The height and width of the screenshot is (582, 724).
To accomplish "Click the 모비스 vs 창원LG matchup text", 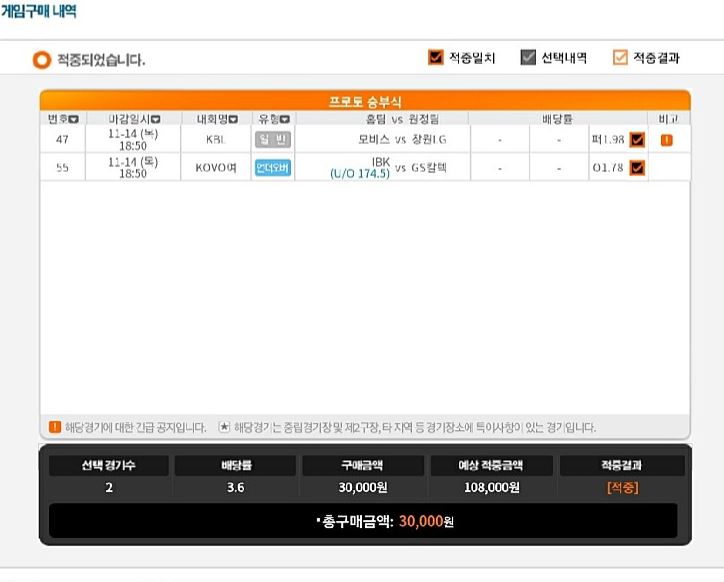I will (x=402, y=139).
